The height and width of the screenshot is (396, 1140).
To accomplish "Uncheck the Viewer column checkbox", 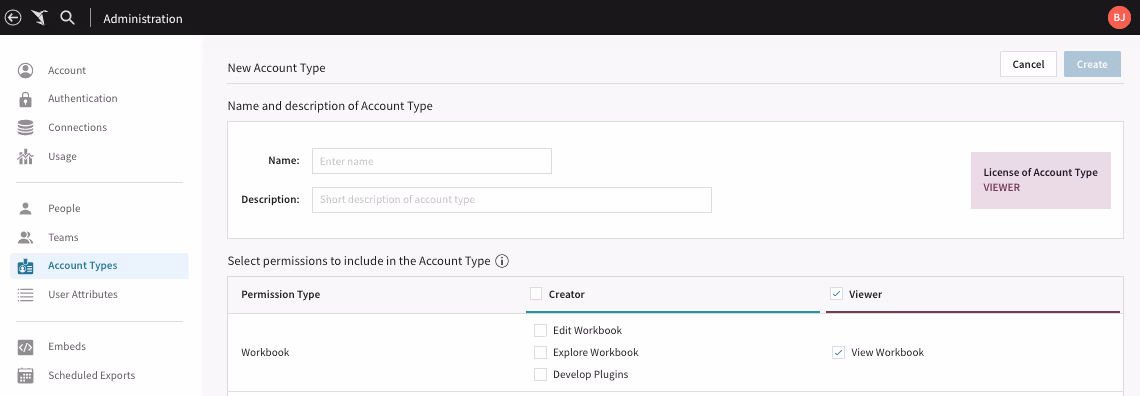I will click(837, 294).
